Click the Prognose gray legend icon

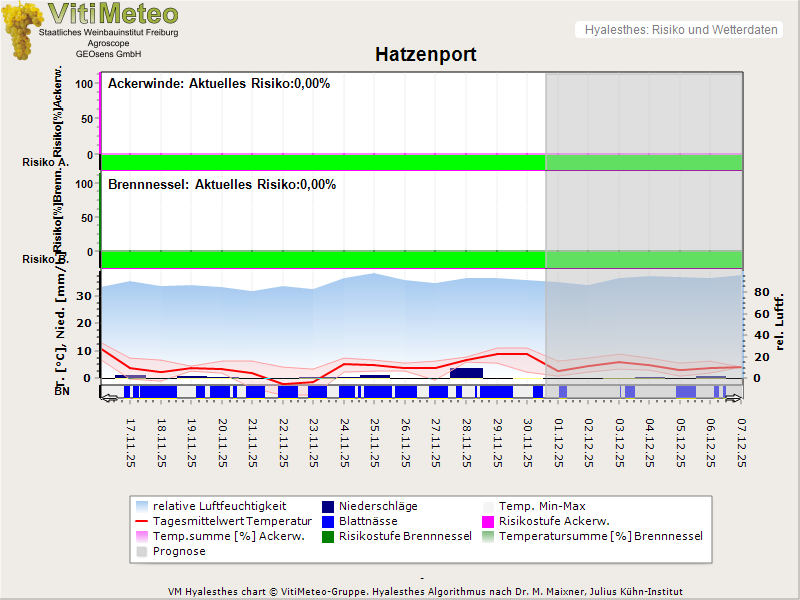[141, 551]
